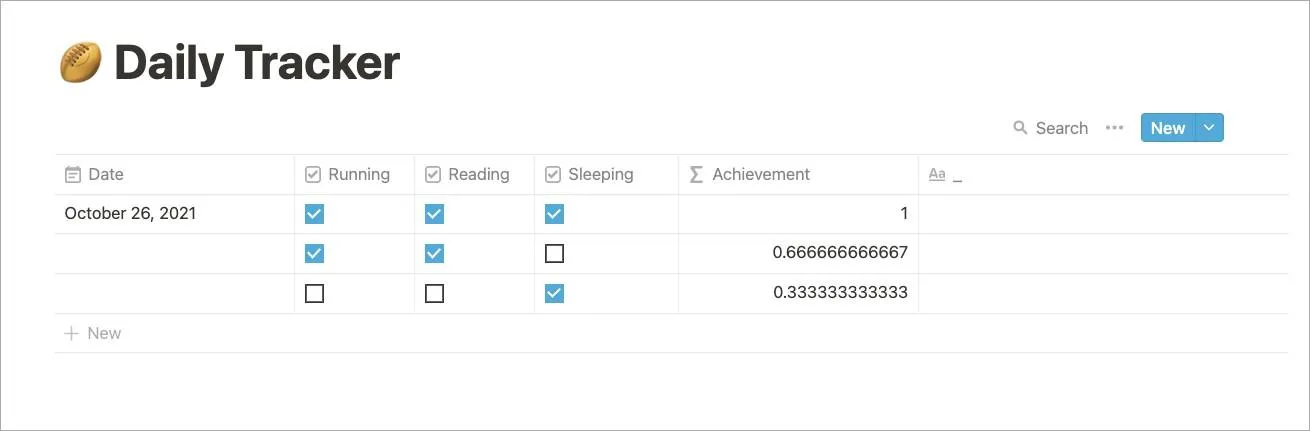Click the football page icon
1310x431 pixels.
pyautogui.click(x=80, y=63)
